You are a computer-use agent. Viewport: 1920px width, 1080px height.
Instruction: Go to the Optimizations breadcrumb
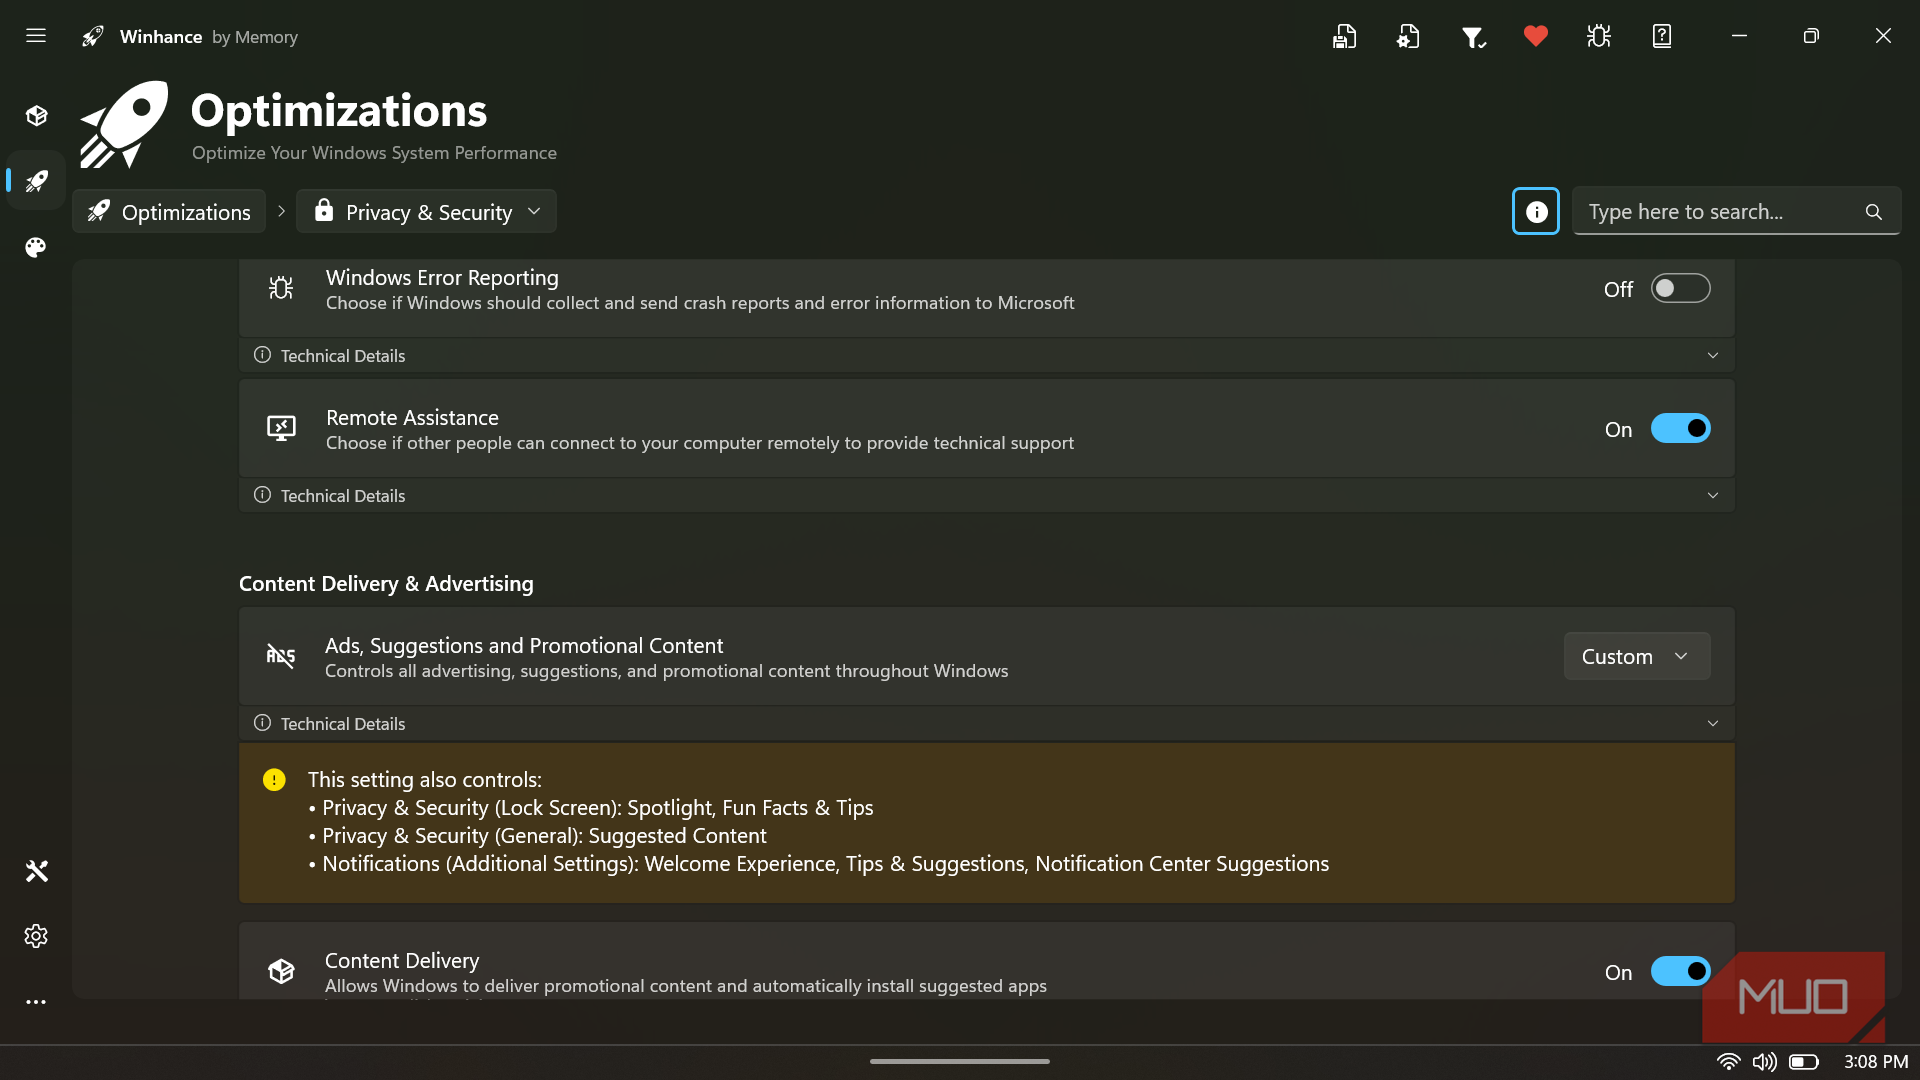click(169, 211)
